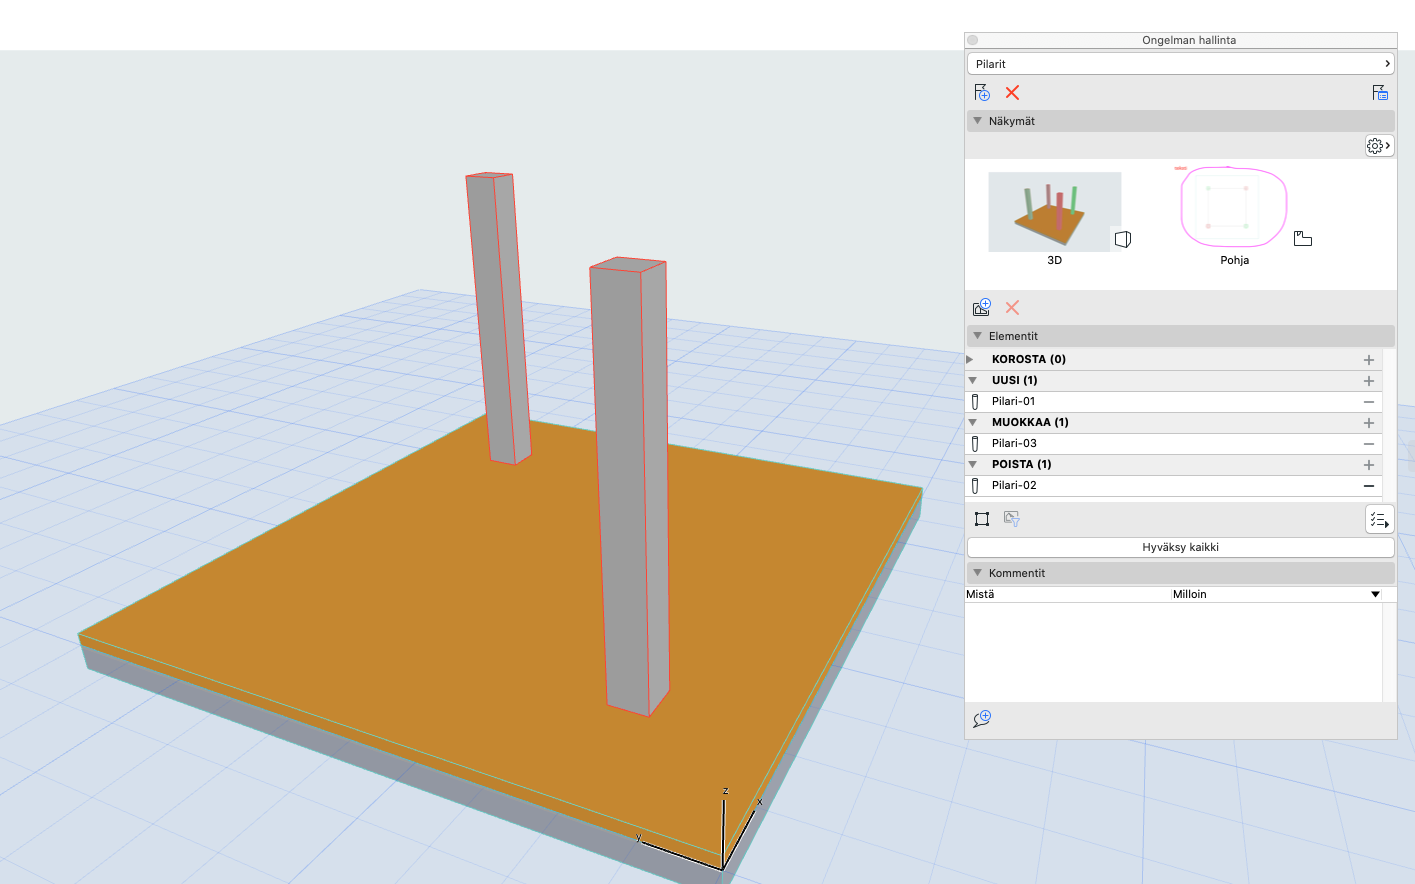The image size is (1415, 884).
Task: Click the new issue flag-plus icon
Action: pyautogui.click(x=982, y=92)
